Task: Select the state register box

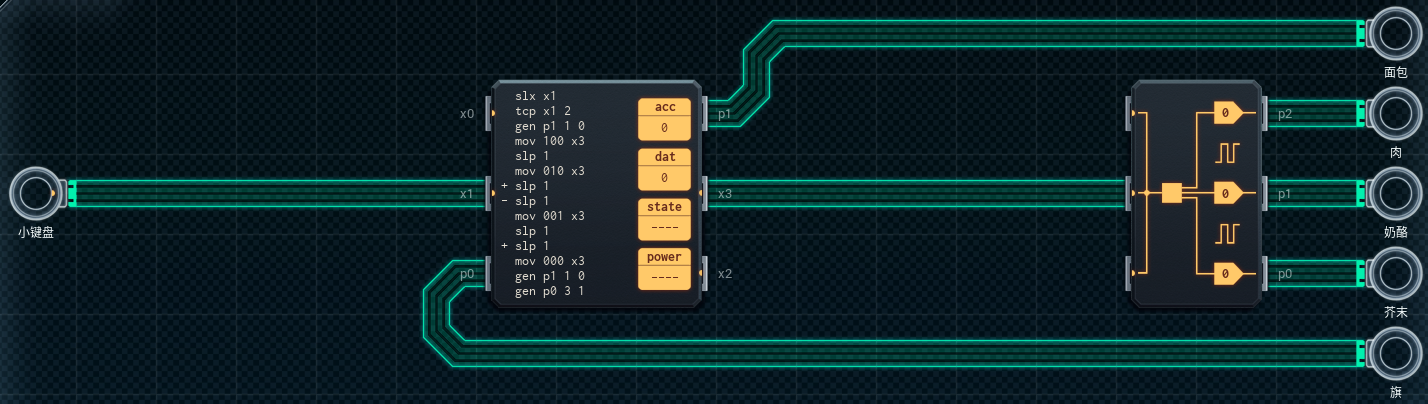Action: click(x=664, y=217)
